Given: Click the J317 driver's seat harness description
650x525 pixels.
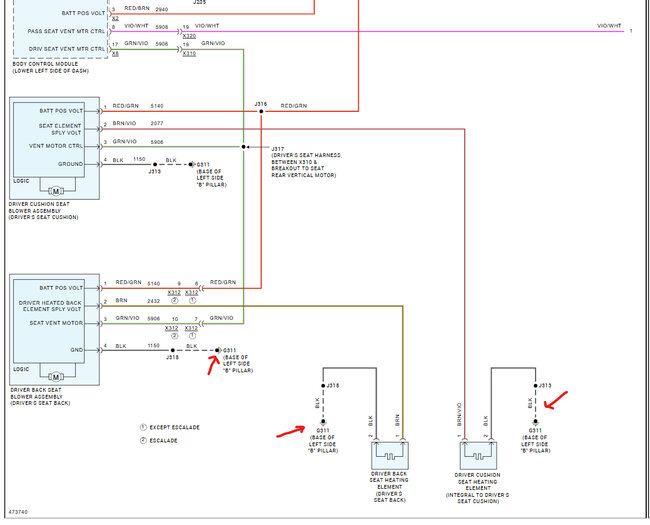Looking at the screenshot, I should pyautogui.click(x=306, y=162).
